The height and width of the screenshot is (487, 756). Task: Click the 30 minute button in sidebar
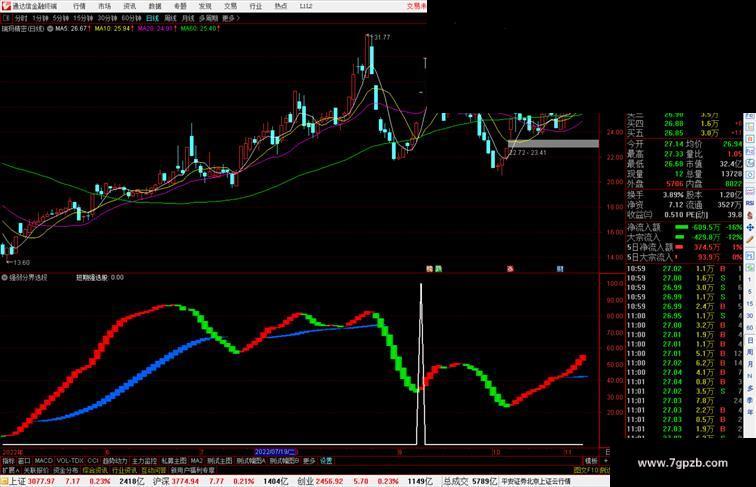click(750, 316)
